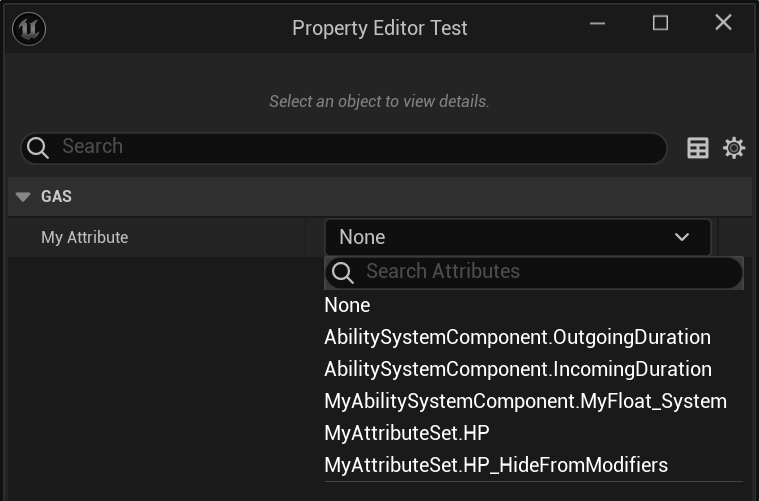759x501 pixels.
Task: Click the Property Editor Test title bar
Action: [x=380, y=28]
